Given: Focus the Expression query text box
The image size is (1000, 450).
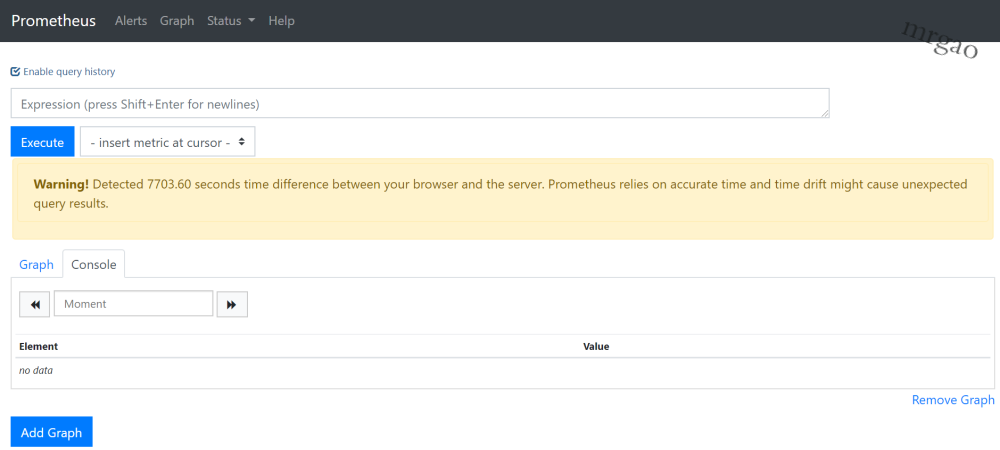Looking at the screenshot, I should point(420,104).
